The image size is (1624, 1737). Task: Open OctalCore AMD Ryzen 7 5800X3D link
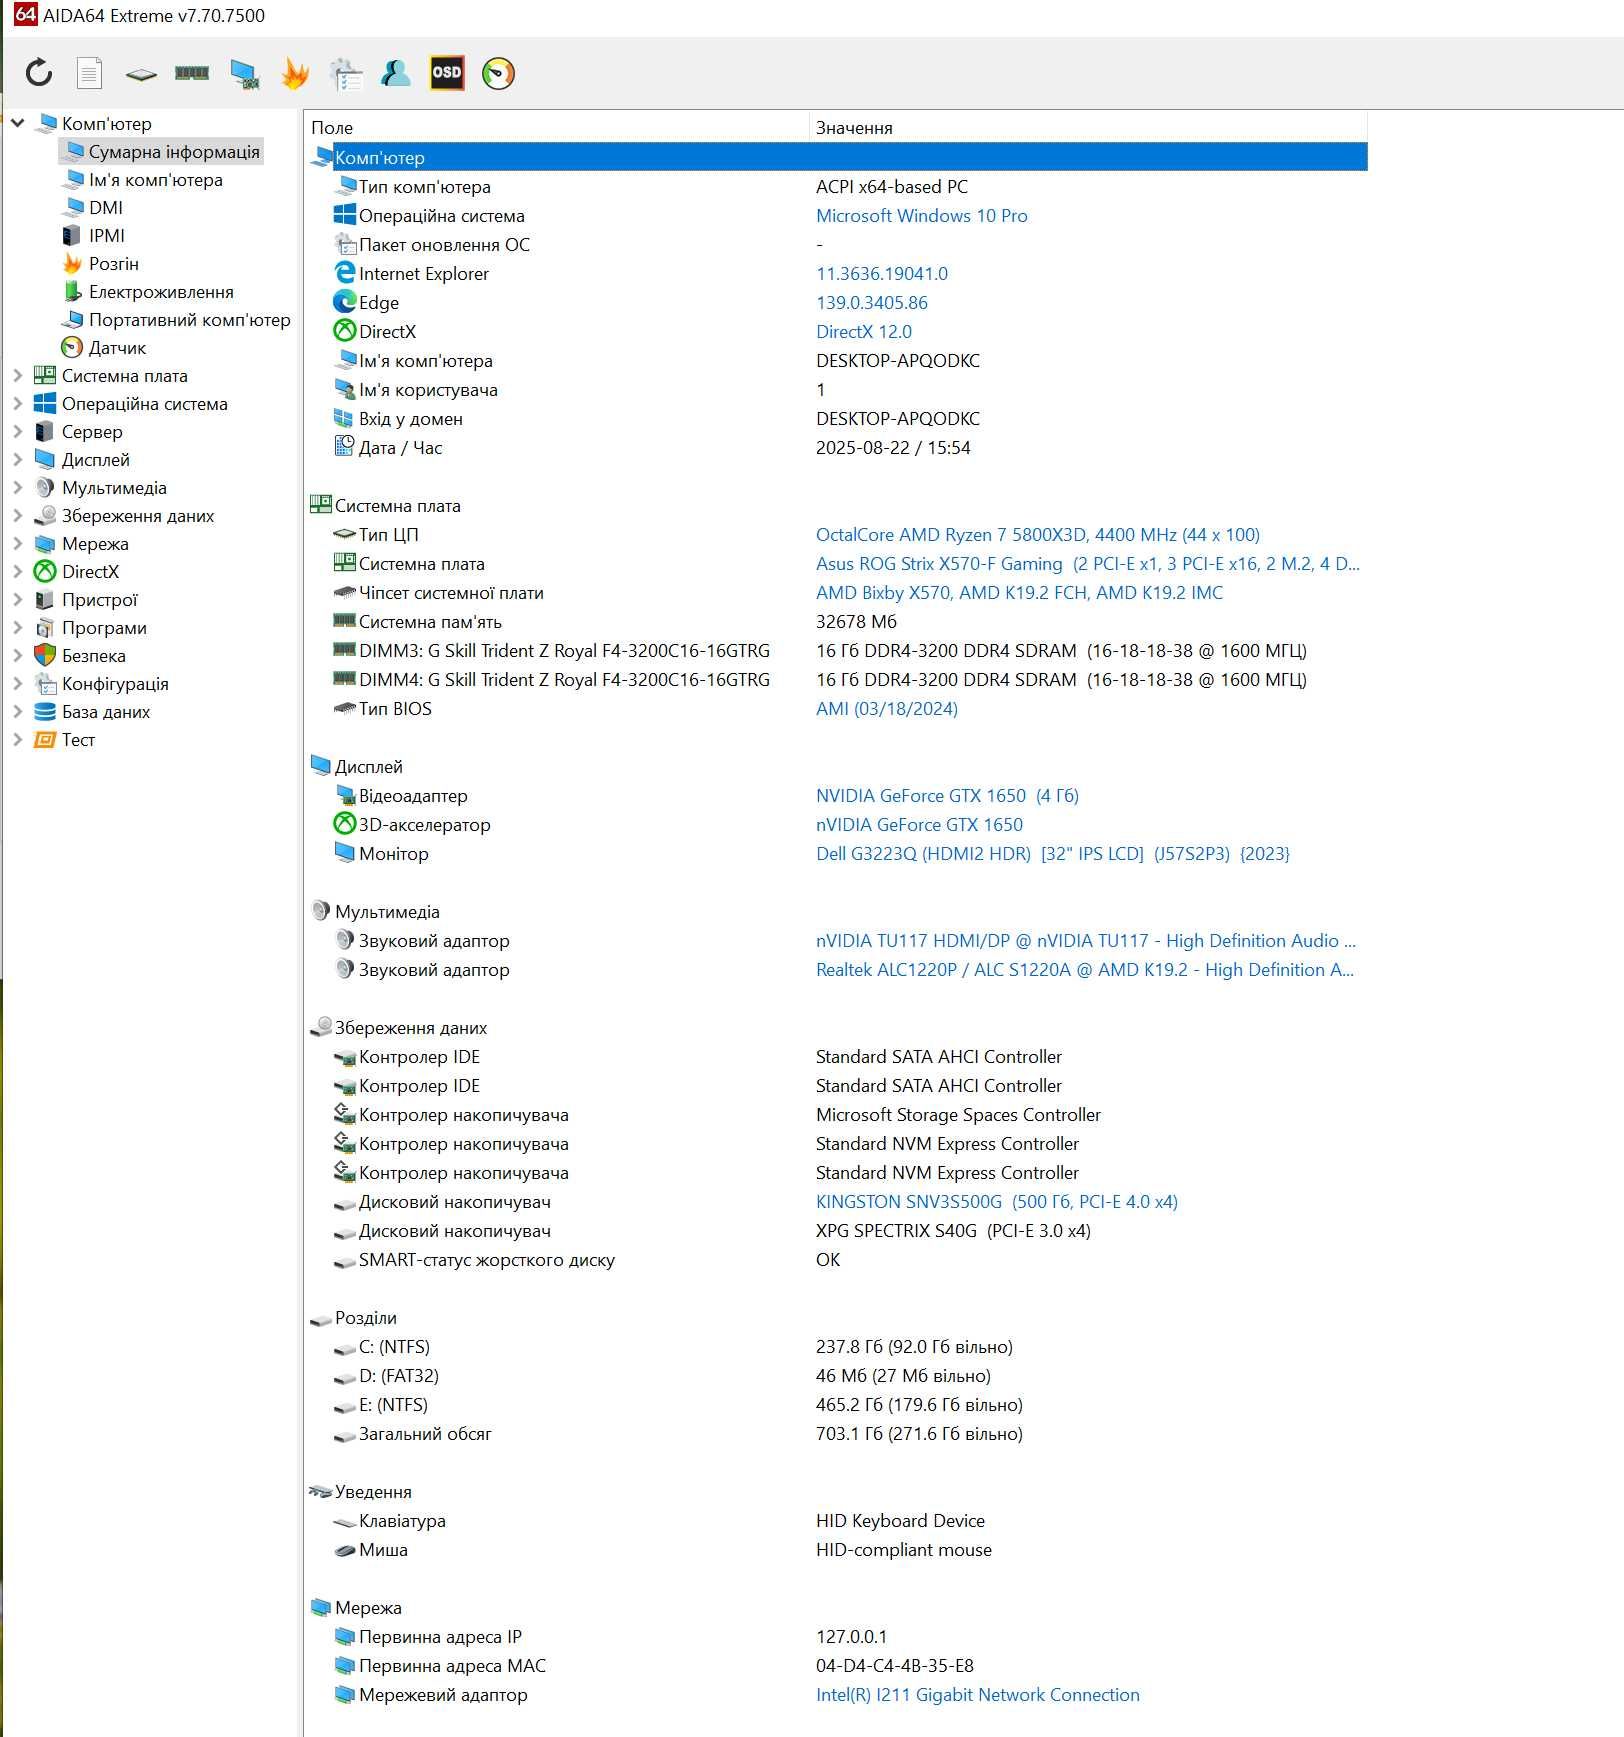(x=1038, y=535)
